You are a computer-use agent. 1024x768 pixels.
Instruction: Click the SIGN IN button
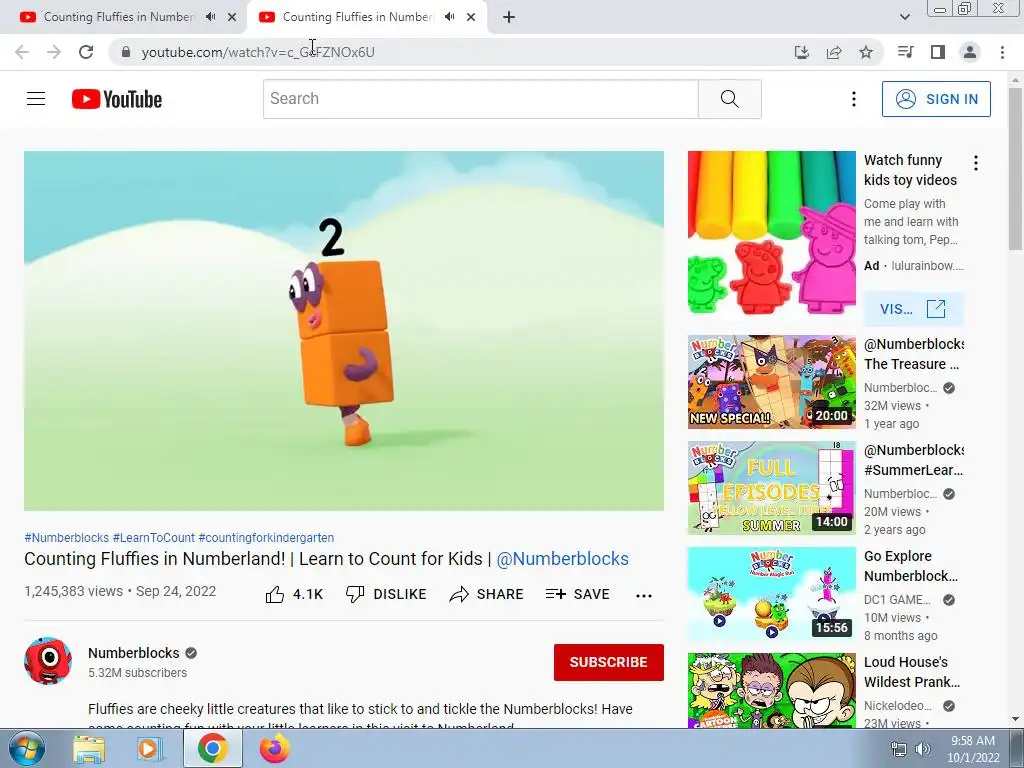pos(936,99)
